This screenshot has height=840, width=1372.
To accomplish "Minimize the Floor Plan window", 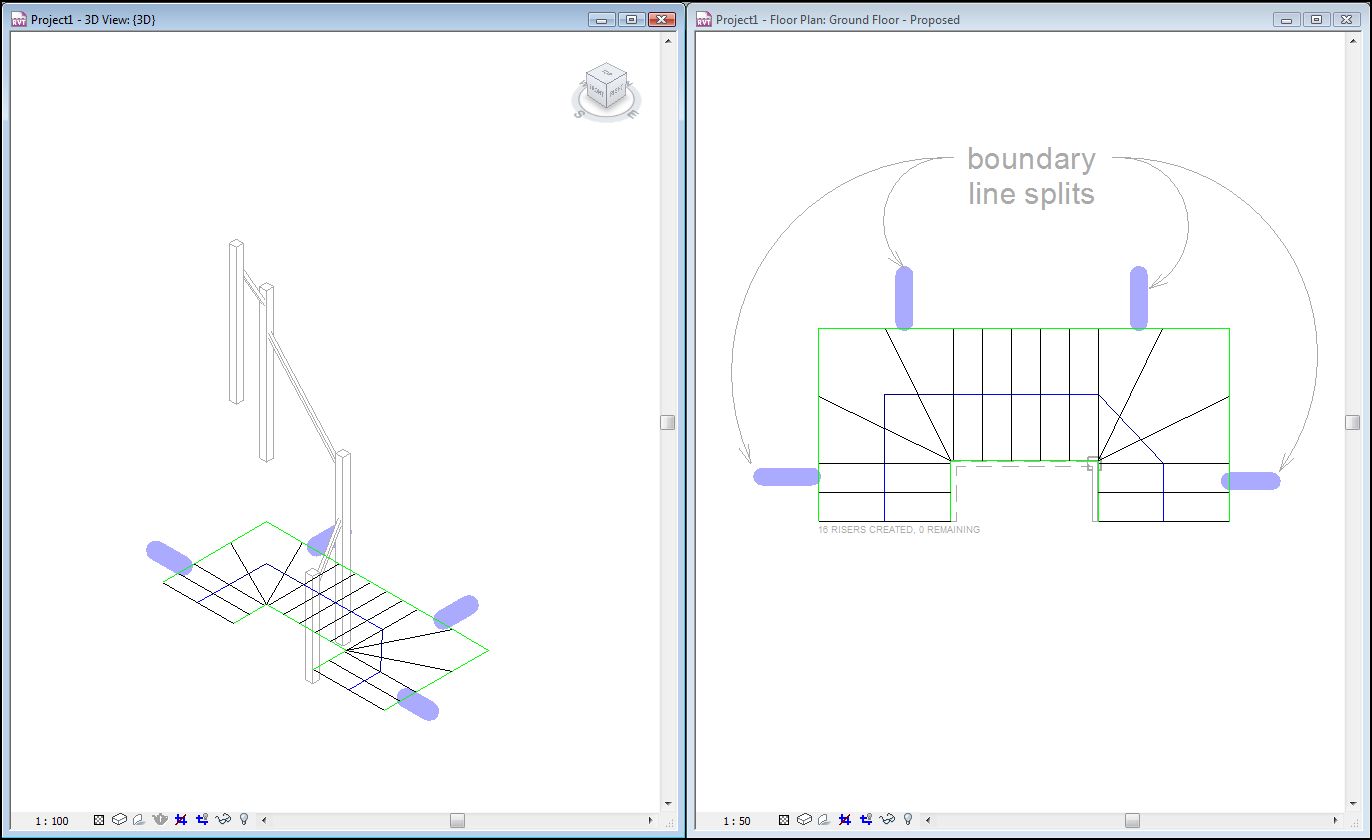I will (x=1287, y=19).
